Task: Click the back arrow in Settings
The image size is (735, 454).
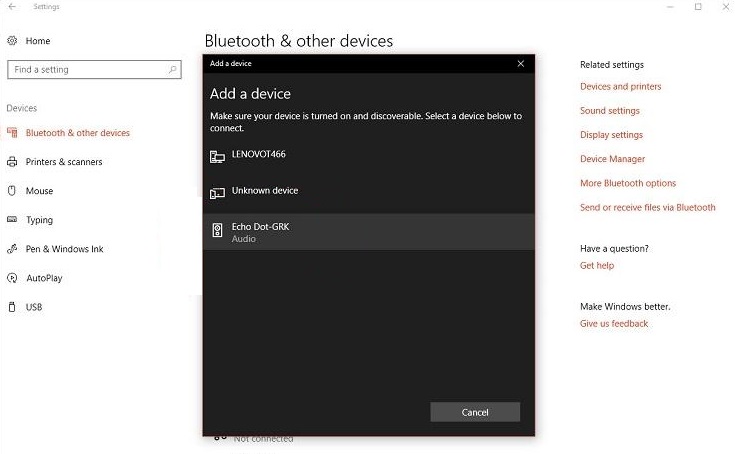Action: [12, 7]
